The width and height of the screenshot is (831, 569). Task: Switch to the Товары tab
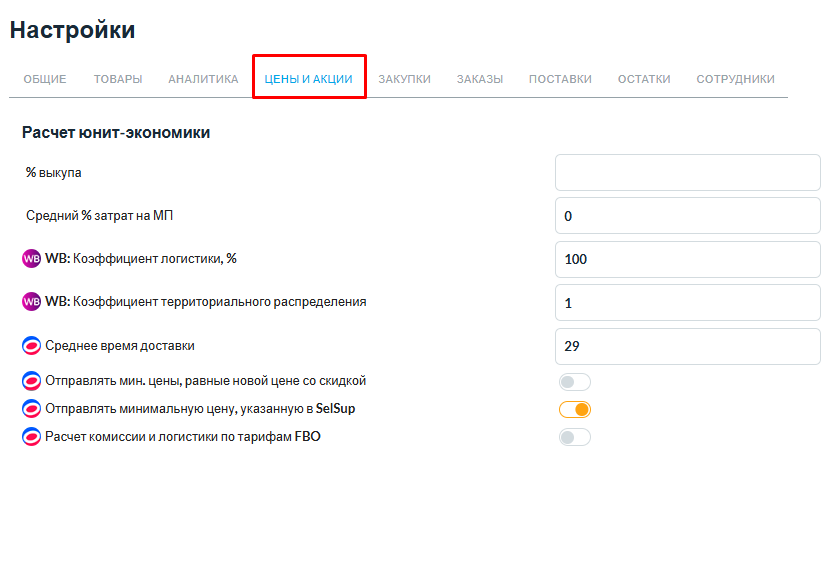click(118, 79)
